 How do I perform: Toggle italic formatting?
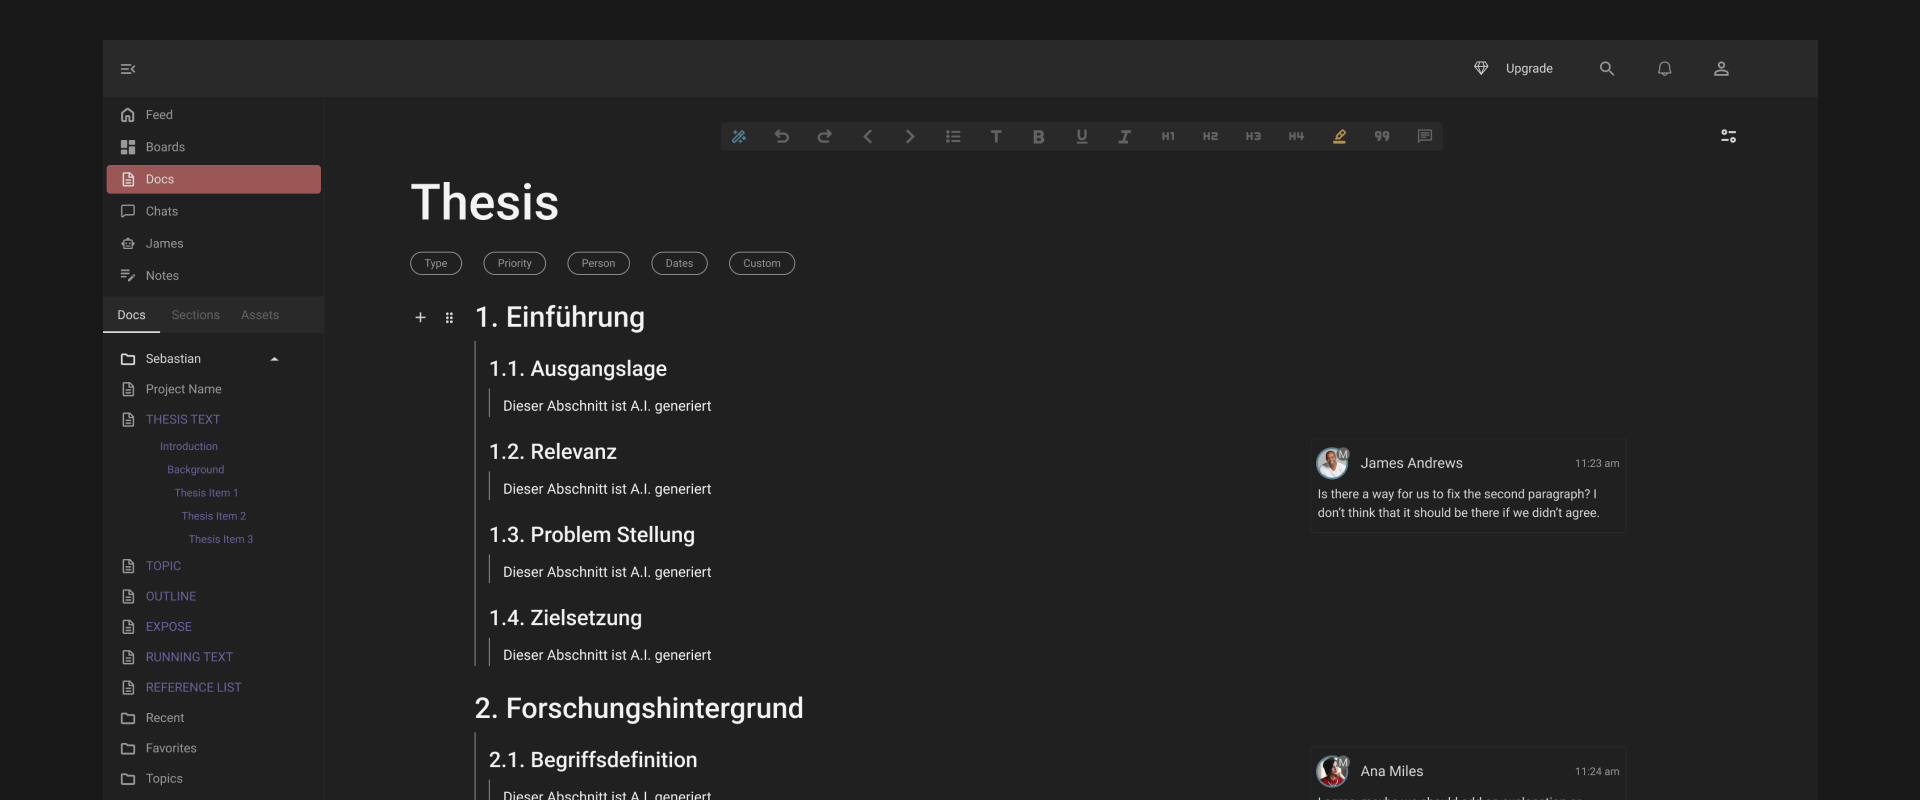(1124, 136)
